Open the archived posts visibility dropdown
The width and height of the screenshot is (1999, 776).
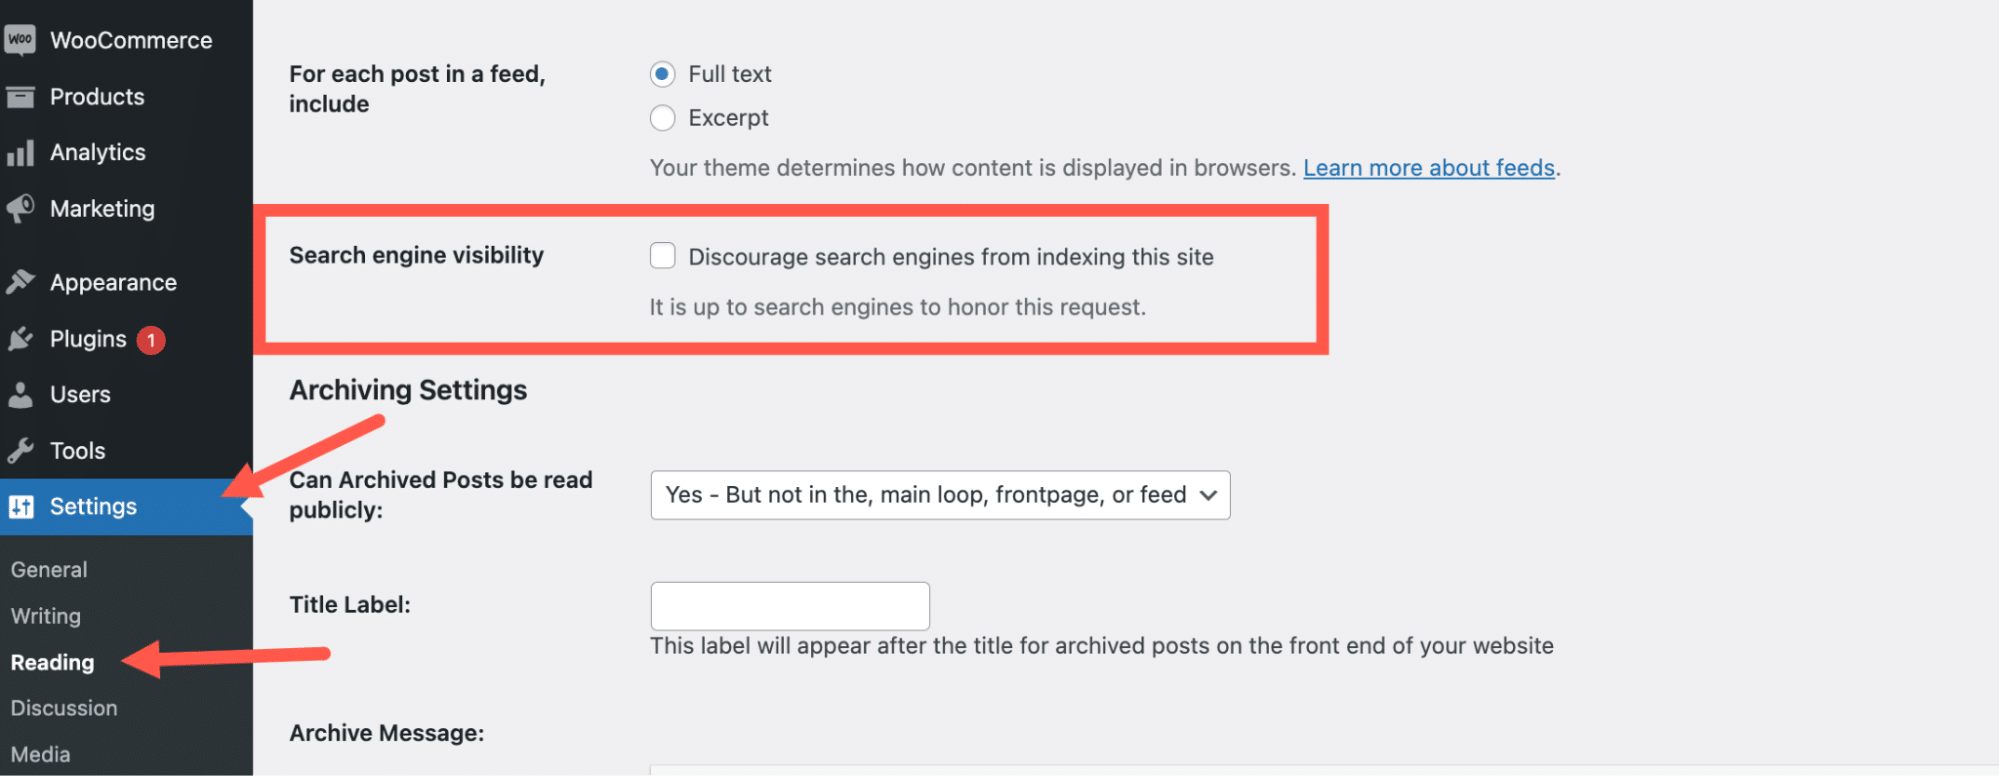click(x=940, y=494)
